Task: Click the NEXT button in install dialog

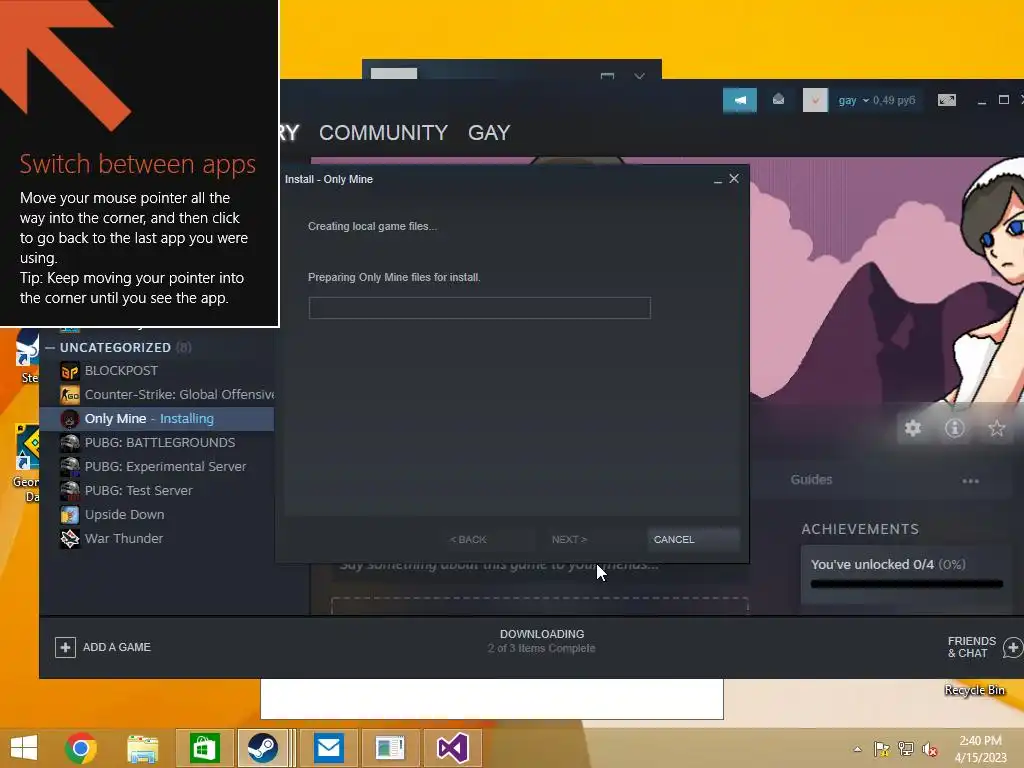Action: pyautogui.click(x=569, y=539)
